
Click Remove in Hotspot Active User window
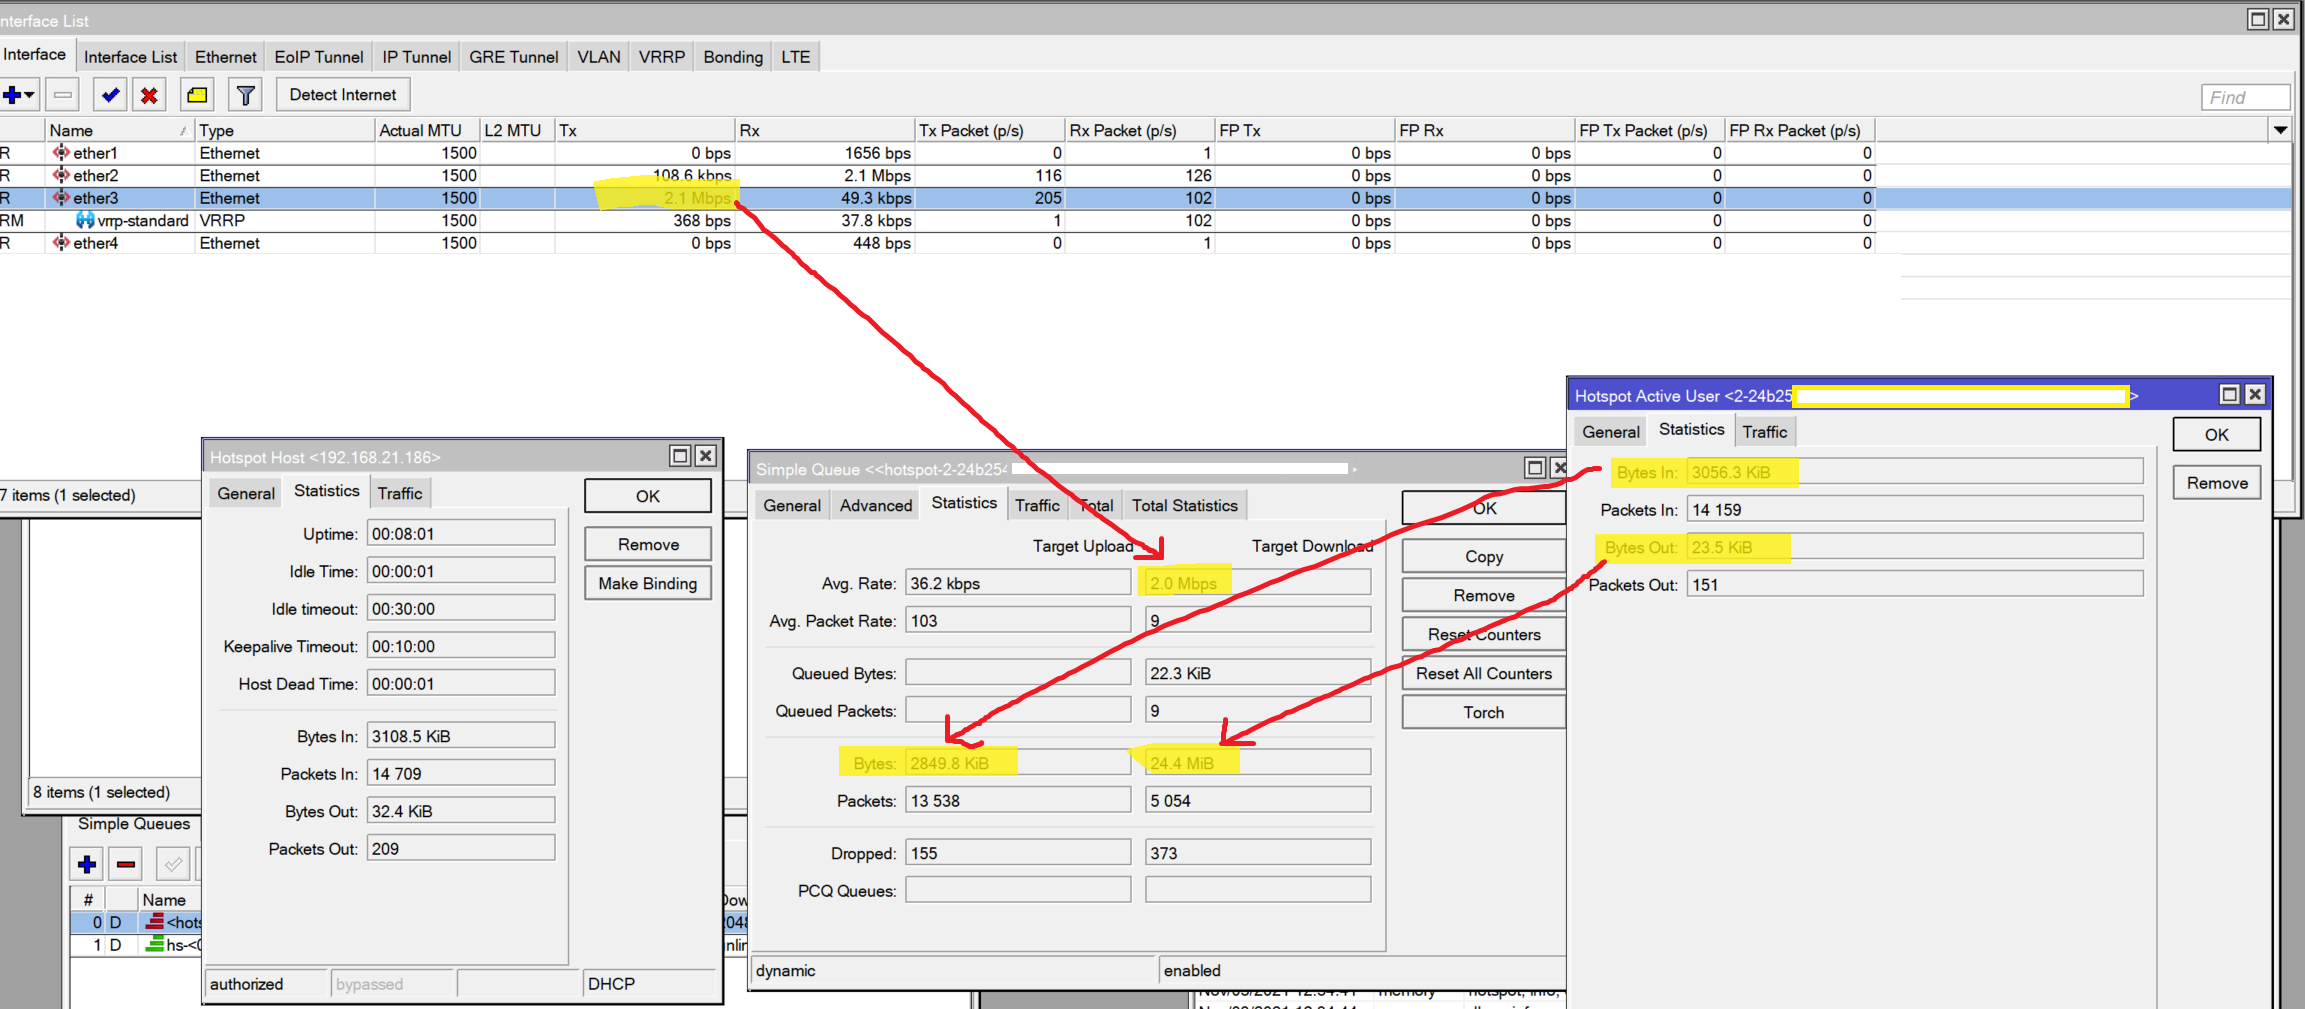coord(2217,483)
